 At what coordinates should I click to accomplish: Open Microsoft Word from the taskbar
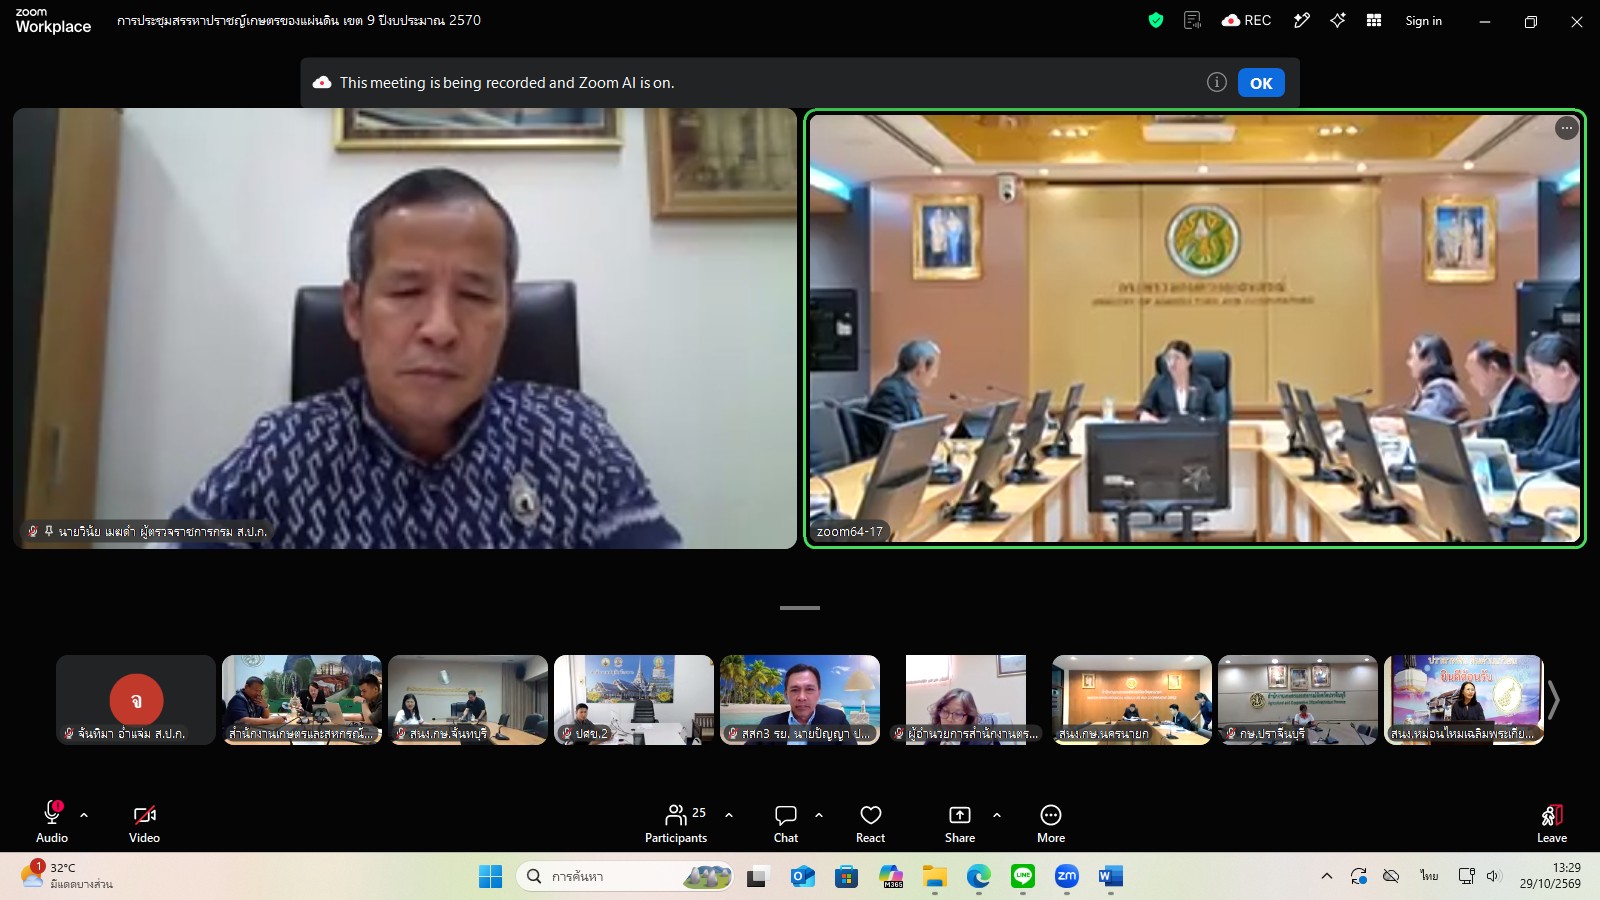[x=1110, y=877]
